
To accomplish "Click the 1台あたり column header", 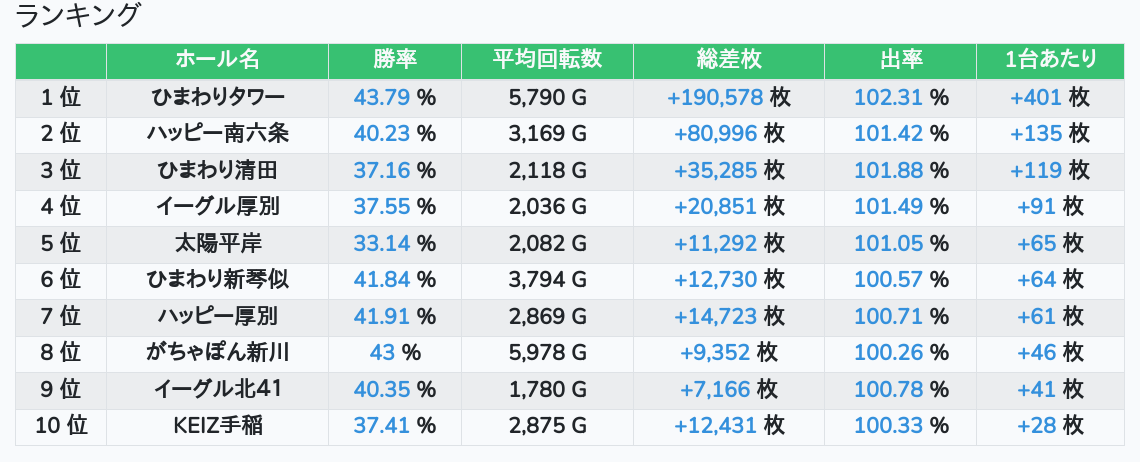I will click(1050, 60).
